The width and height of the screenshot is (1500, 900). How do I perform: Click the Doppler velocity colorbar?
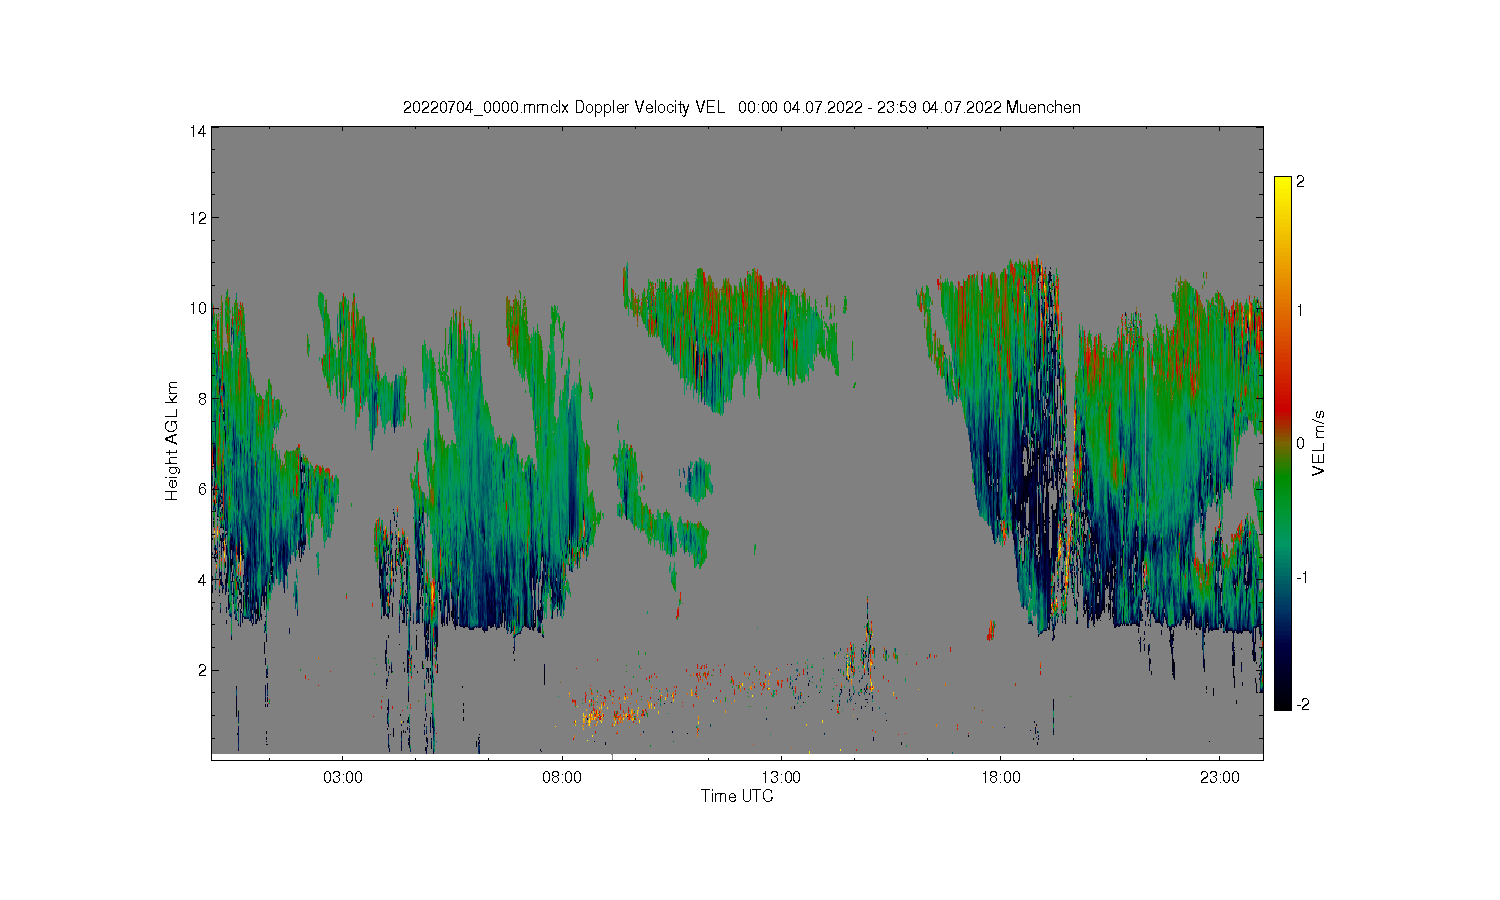pyautogui.click(x=1283, y=443)
